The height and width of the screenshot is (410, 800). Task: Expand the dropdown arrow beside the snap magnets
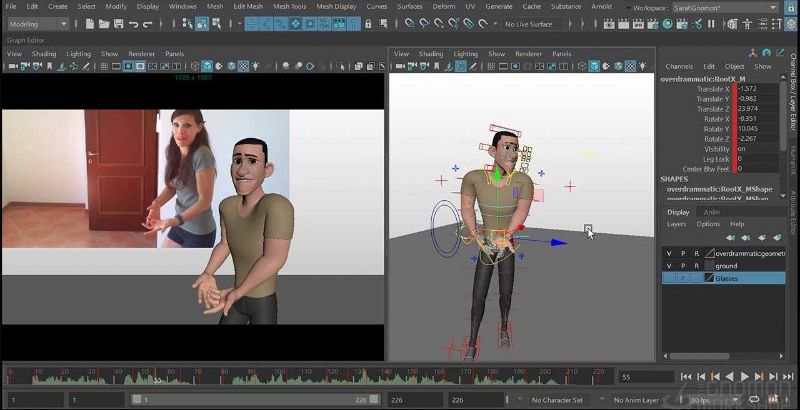pos(495,24)
